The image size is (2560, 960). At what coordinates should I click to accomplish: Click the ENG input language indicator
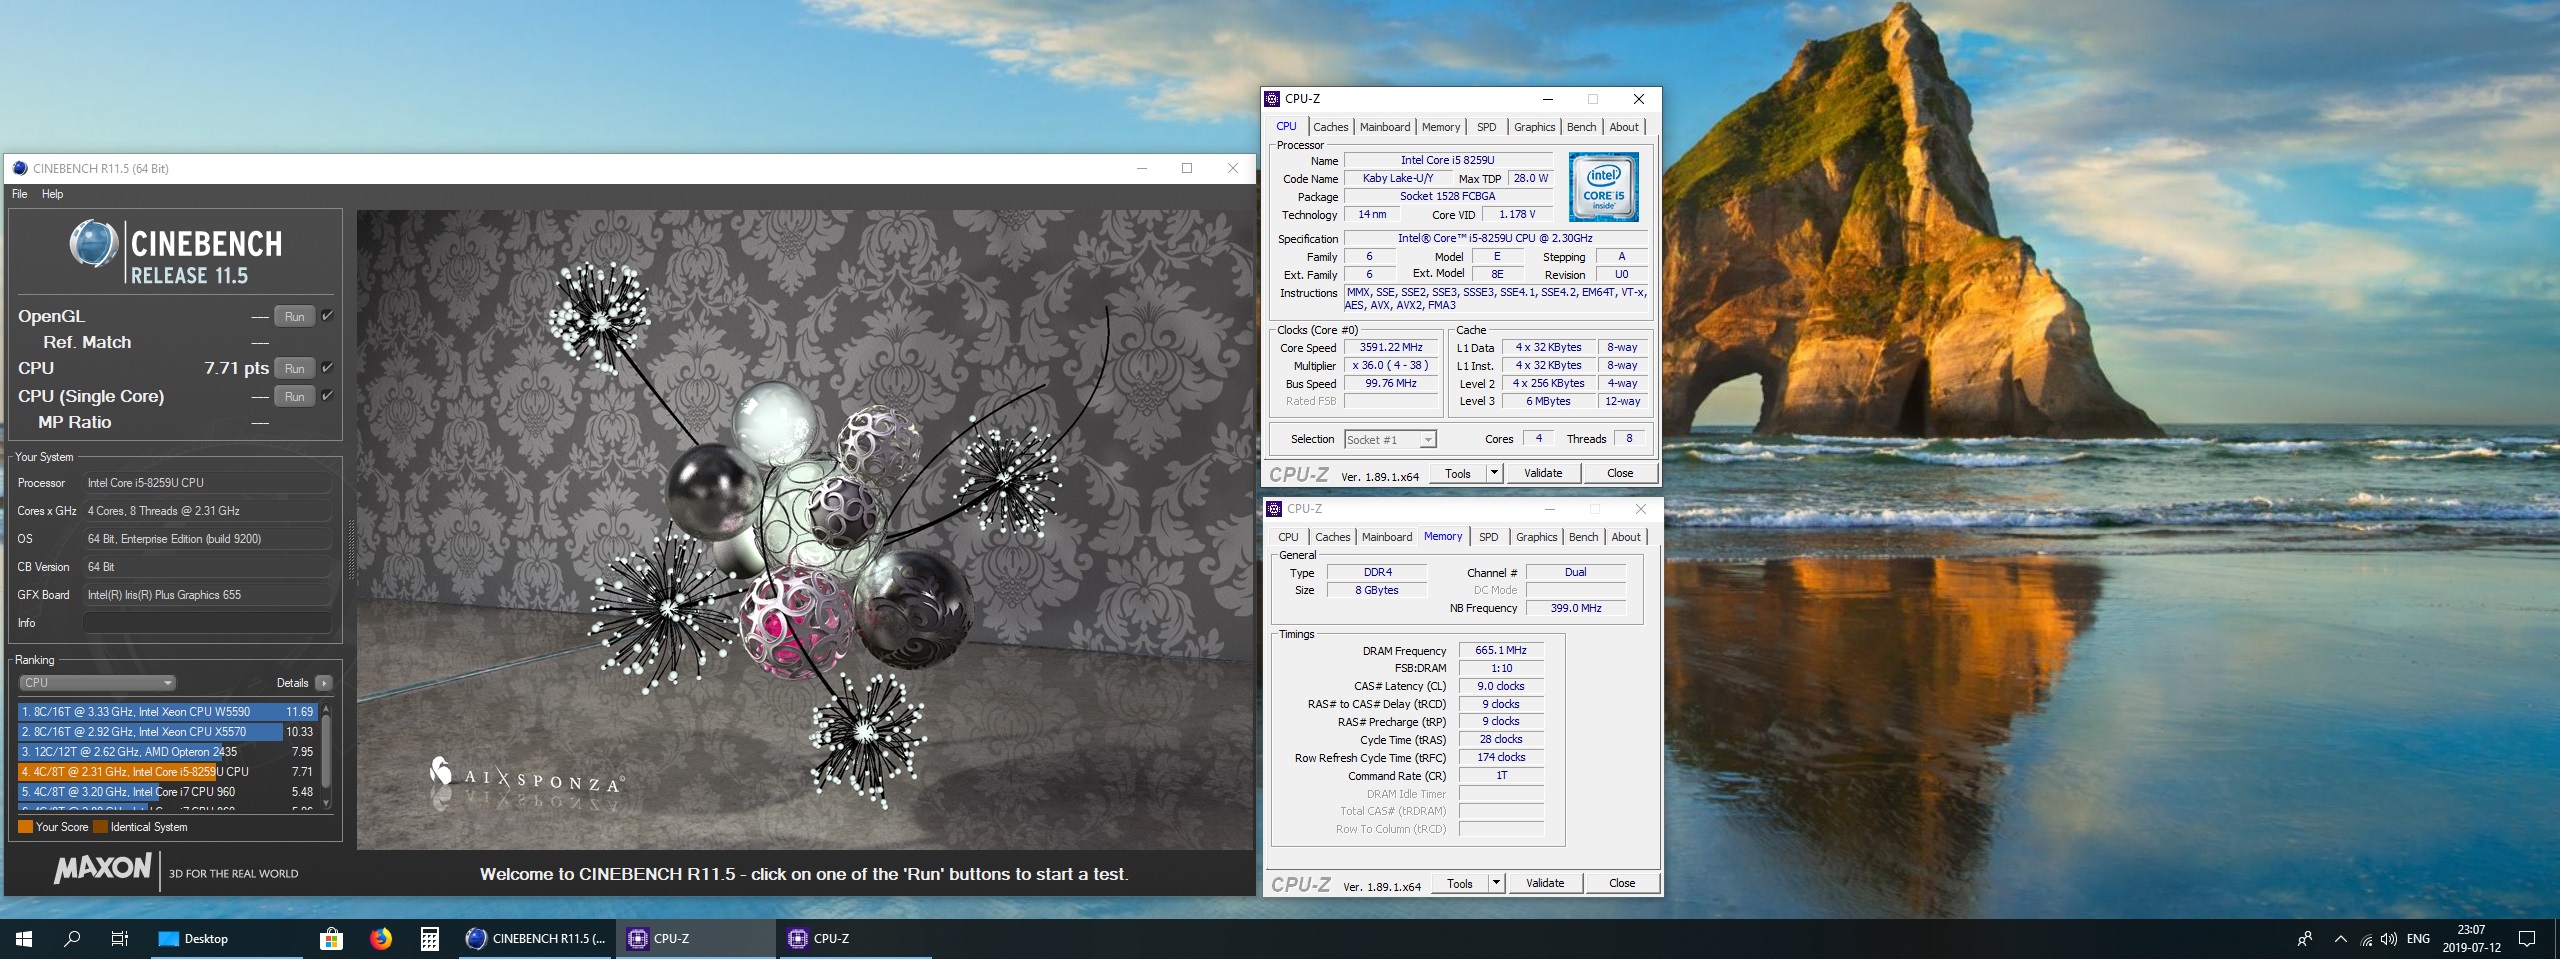(x=2418, y=939)
